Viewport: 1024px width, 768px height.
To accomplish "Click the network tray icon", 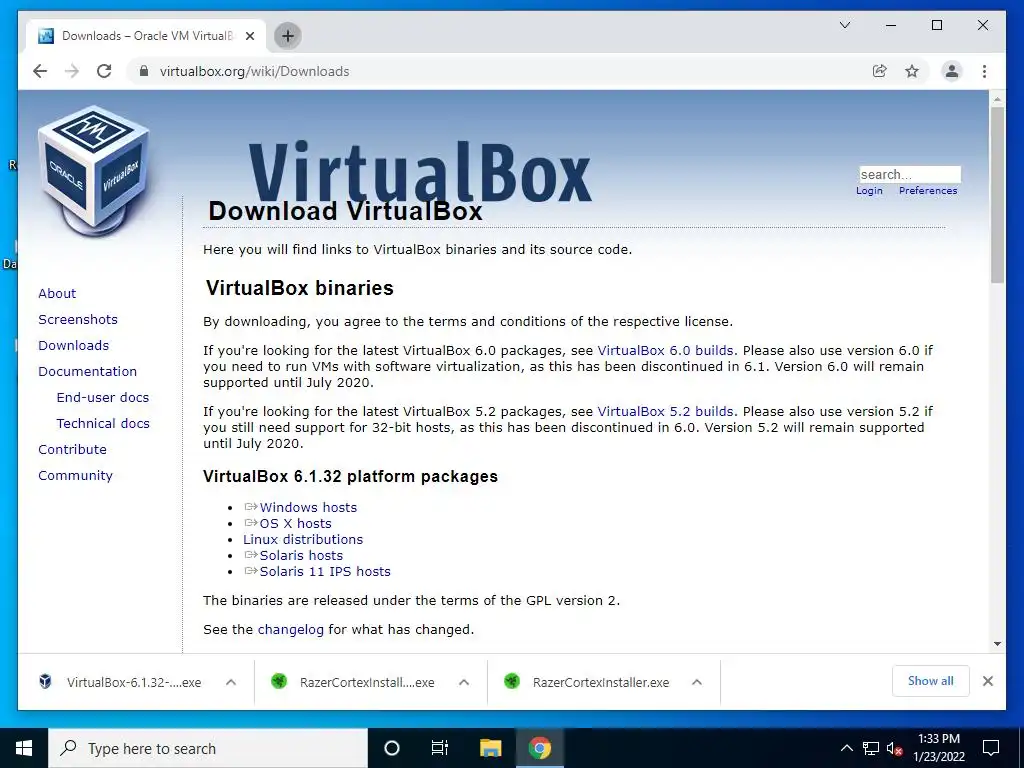I will [x=871, y=748].
